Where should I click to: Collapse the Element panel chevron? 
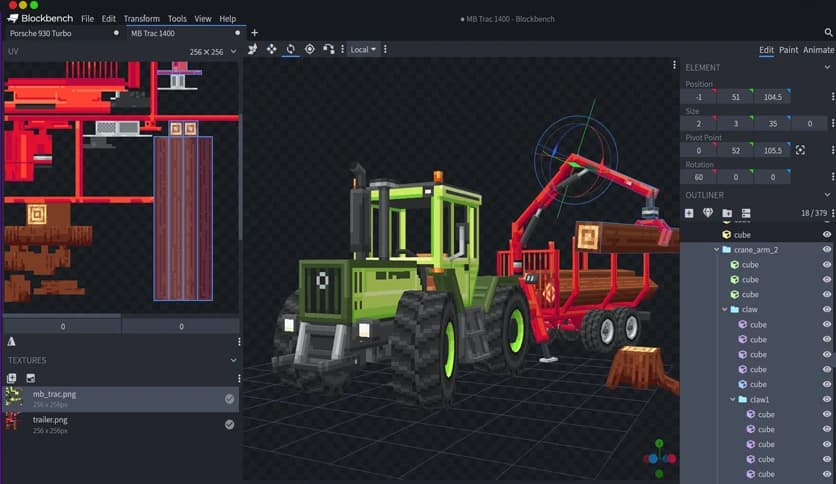point(827,67)
